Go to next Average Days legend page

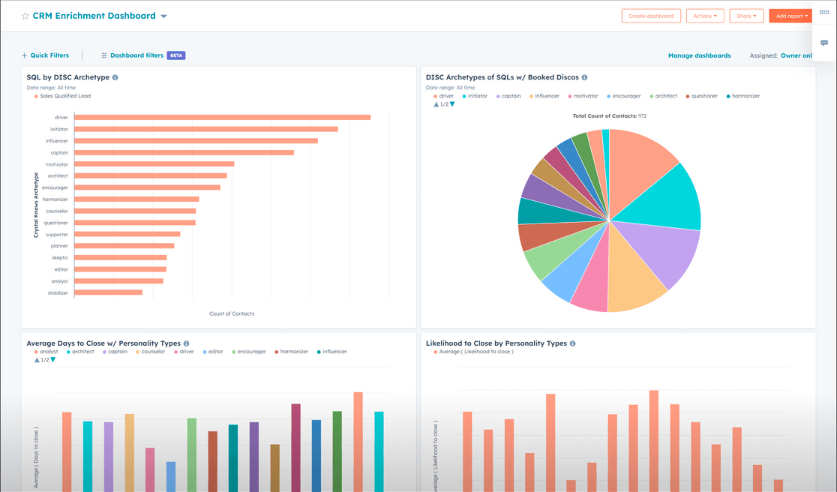point(53,360)
